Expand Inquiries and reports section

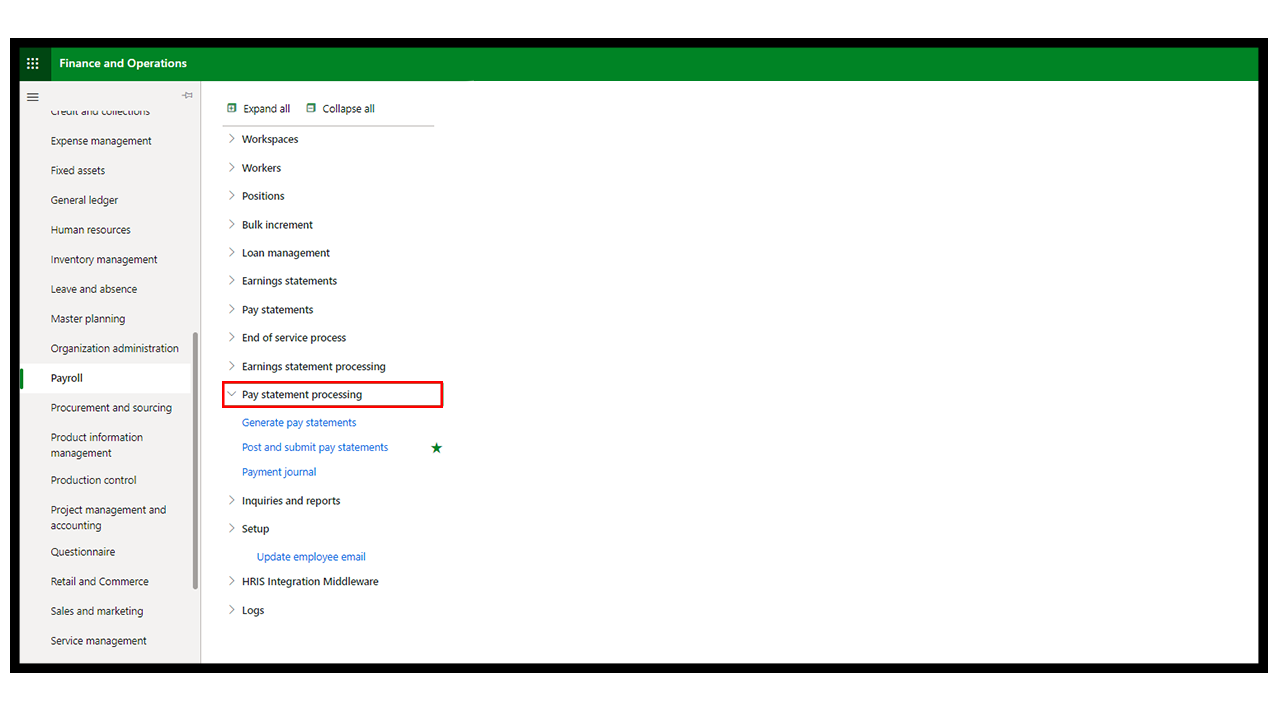pyautogui.click(x=232, y=501)
